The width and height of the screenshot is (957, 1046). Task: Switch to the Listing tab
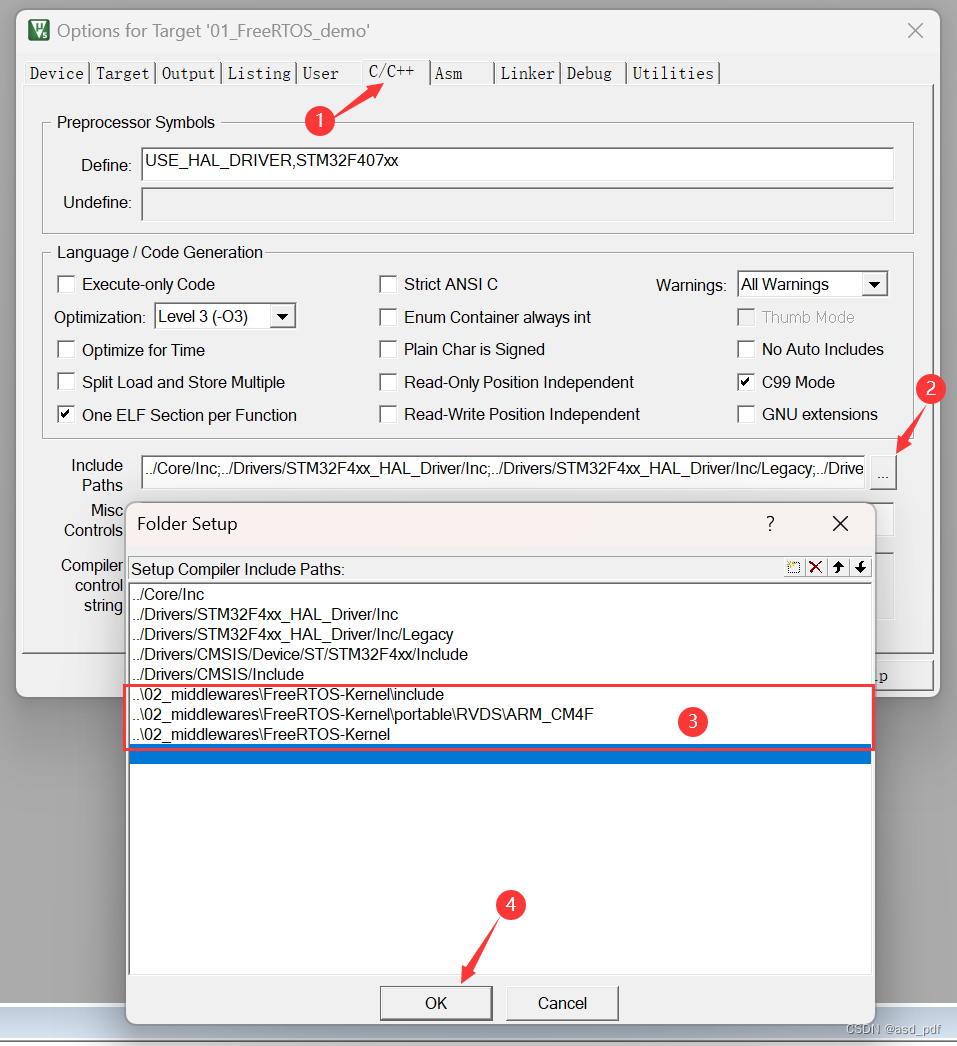click(259, 73)
